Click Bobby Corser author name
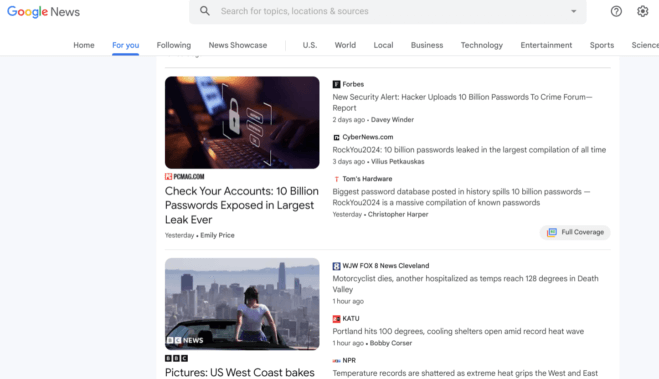659x379 pixels. 391,343
